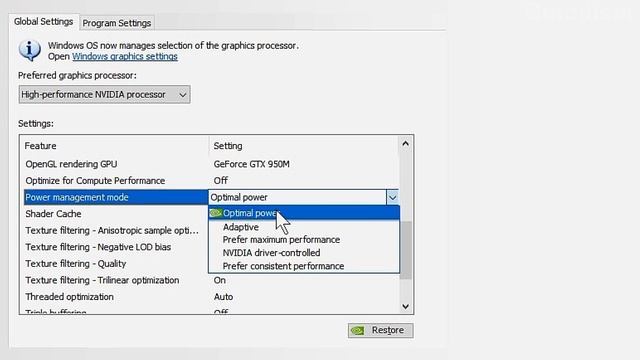
Task: Select the Shader Cache row
Action: click(x=116, y=214)
